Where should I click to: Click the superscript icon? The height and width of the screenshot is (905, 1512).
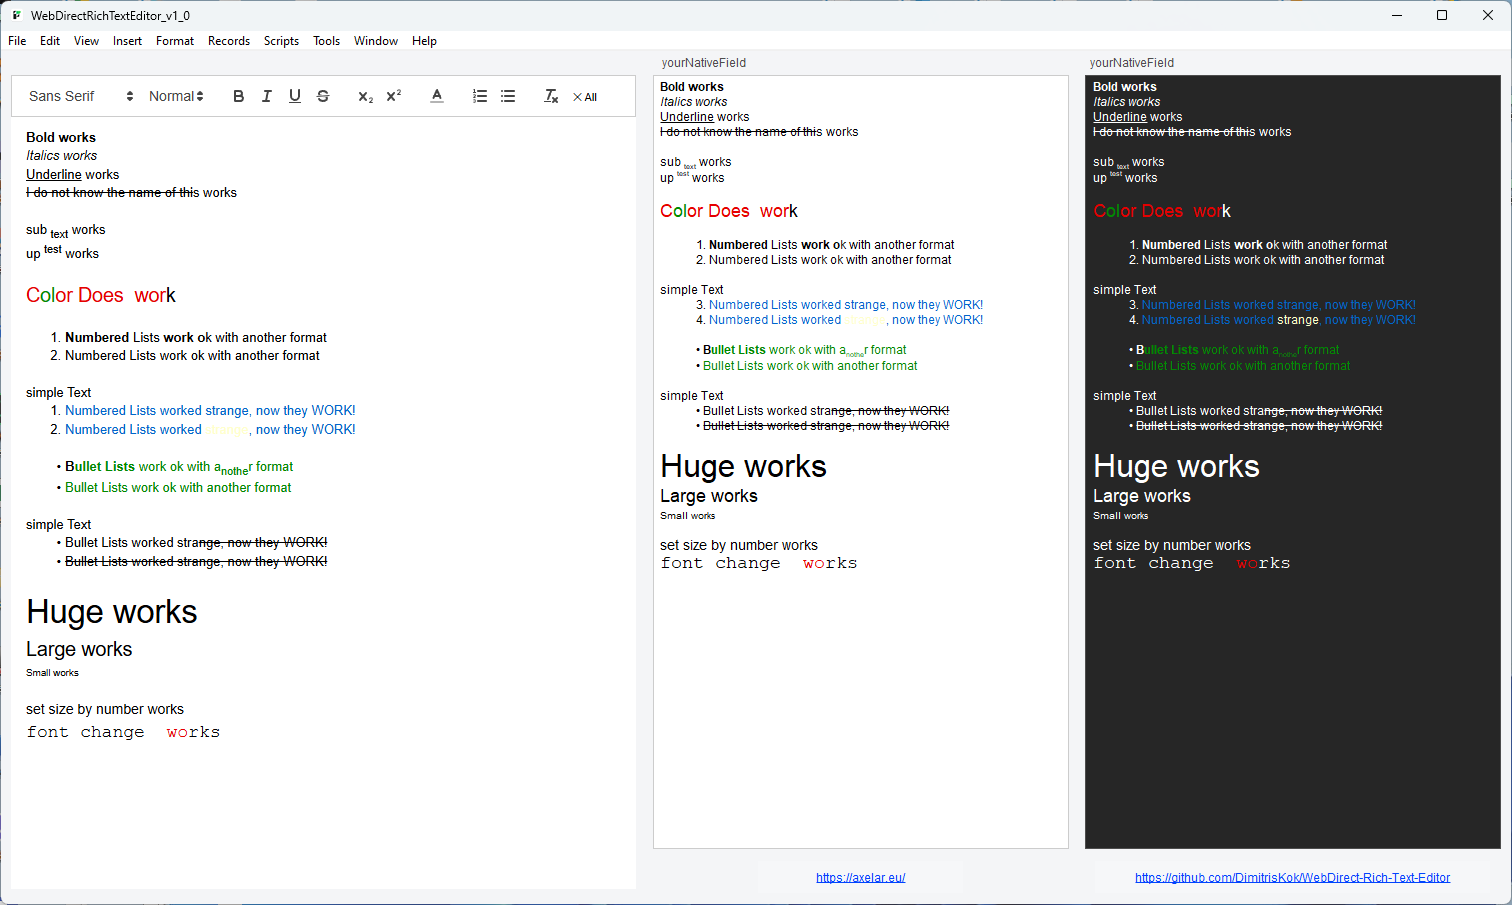coord(393,96)
